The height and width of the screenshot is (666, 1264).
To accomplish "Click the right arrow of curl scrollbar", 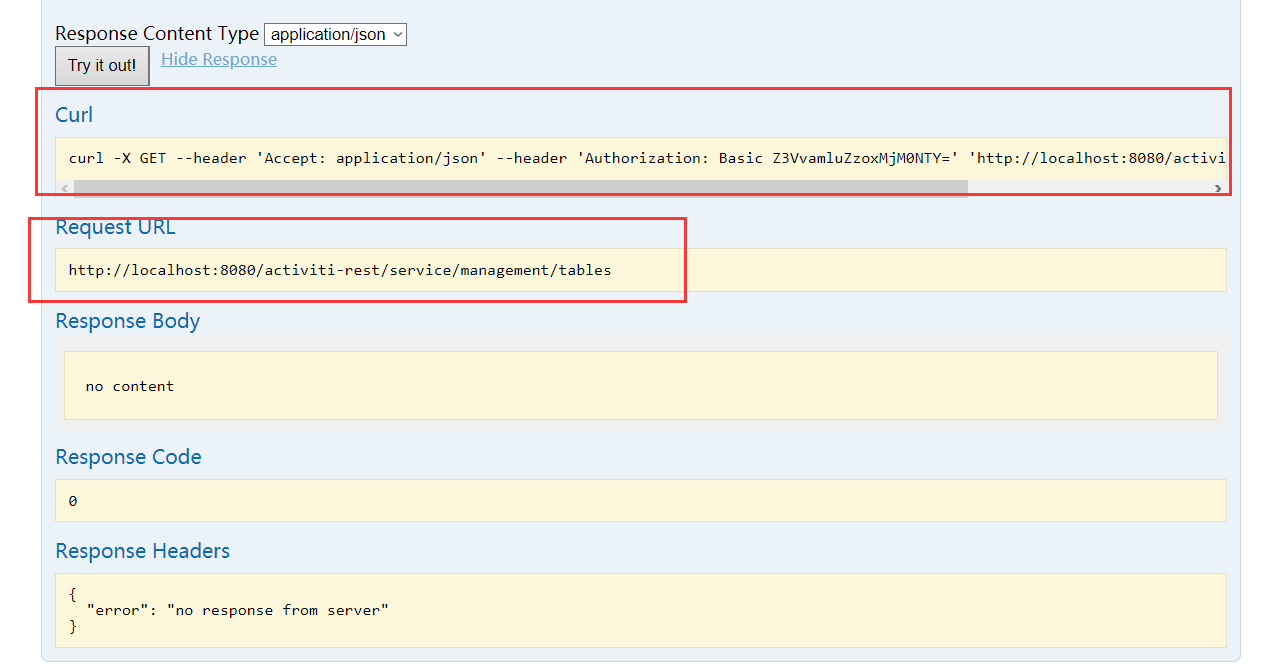I will (1217, 188).
